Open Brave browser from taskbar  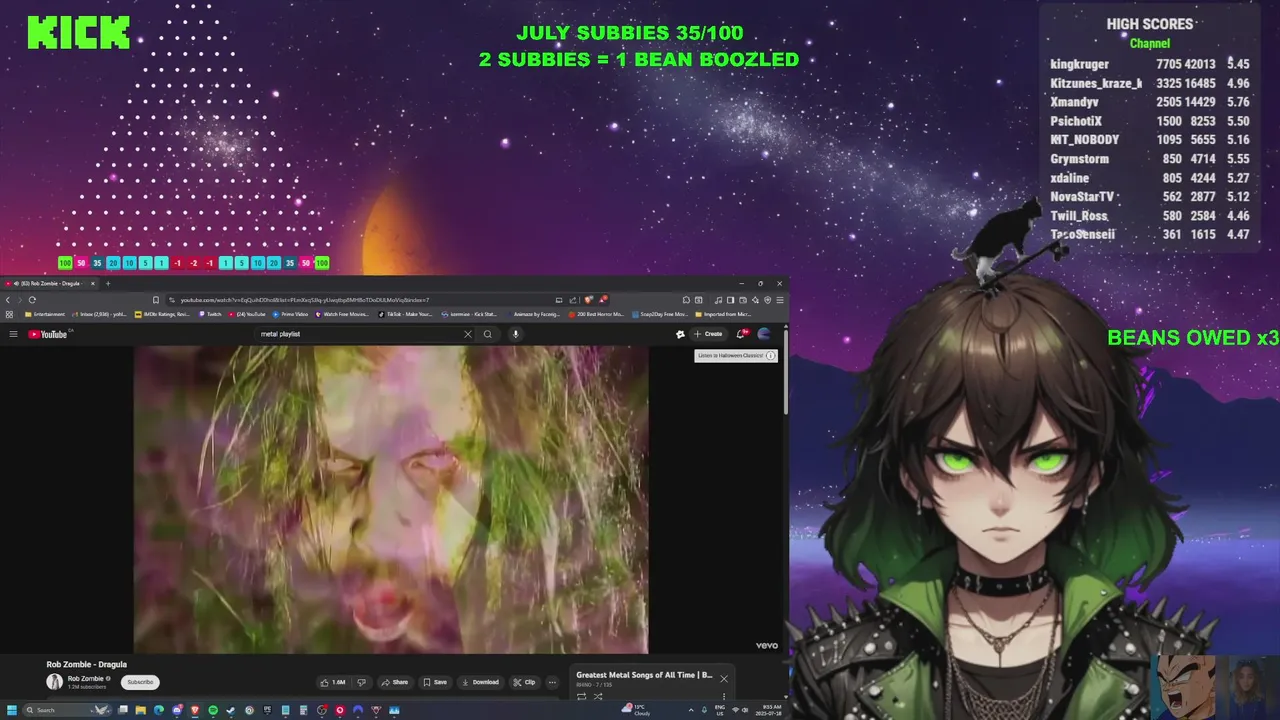coord(195,710)
